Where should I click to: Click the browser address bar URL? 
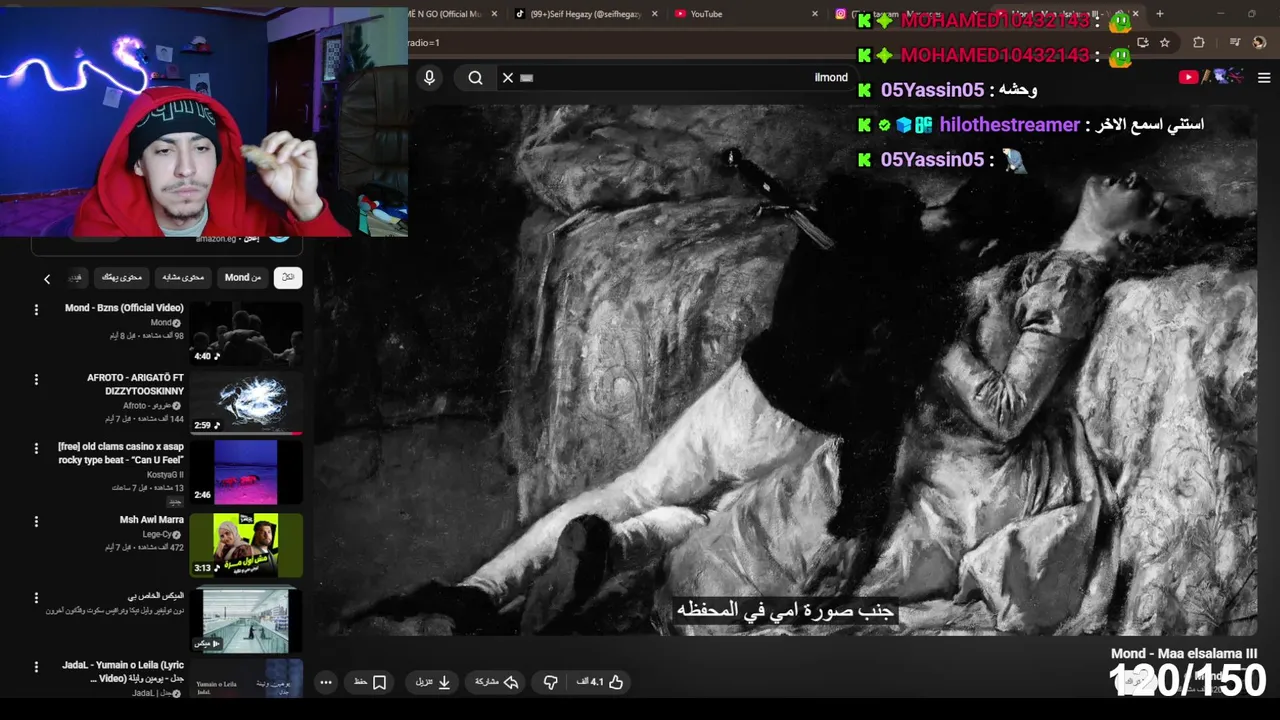[x=423, y=43]
